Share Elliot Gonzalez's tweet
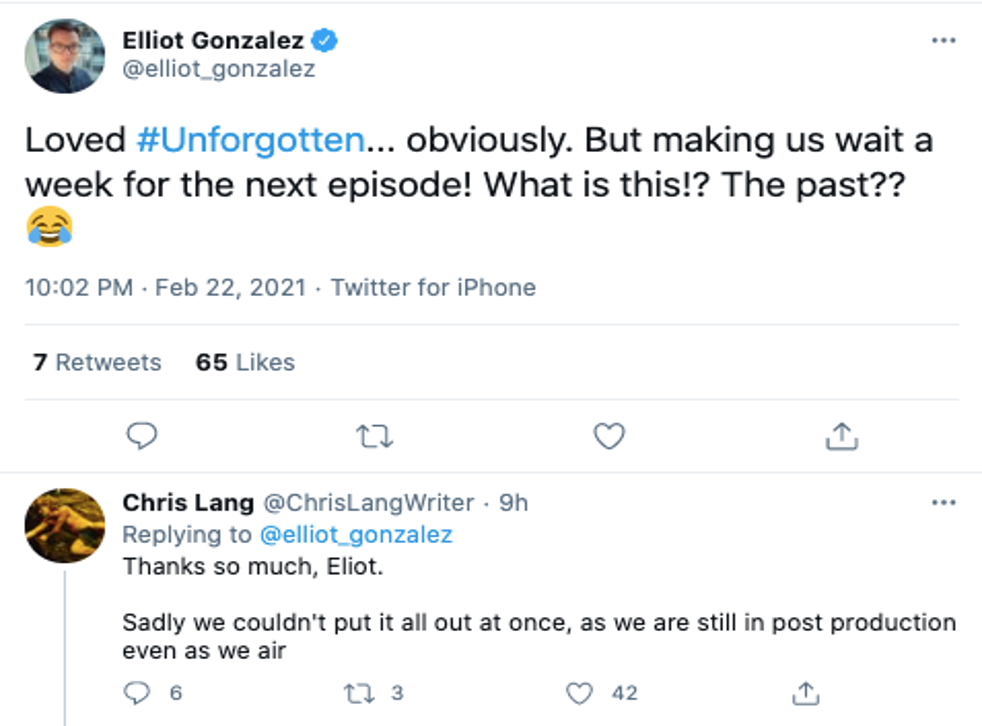This screenshot has width=982, height=726. (841, 436)
